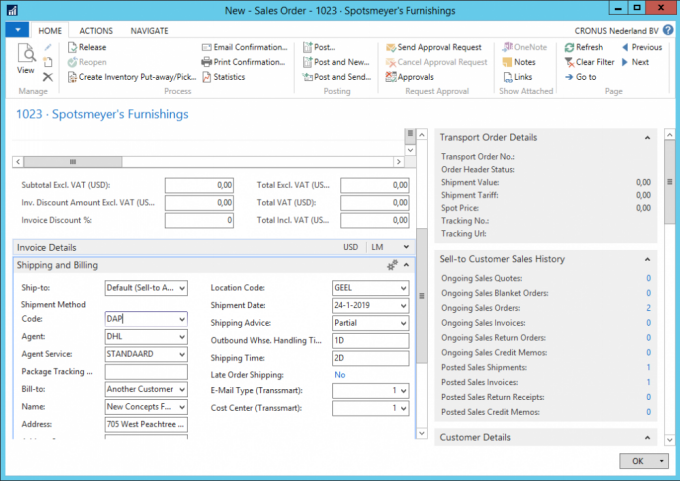This screenshot has height=483, width=680.
Task: Click the Post and New icon
Action: click(x=307, y=62)
